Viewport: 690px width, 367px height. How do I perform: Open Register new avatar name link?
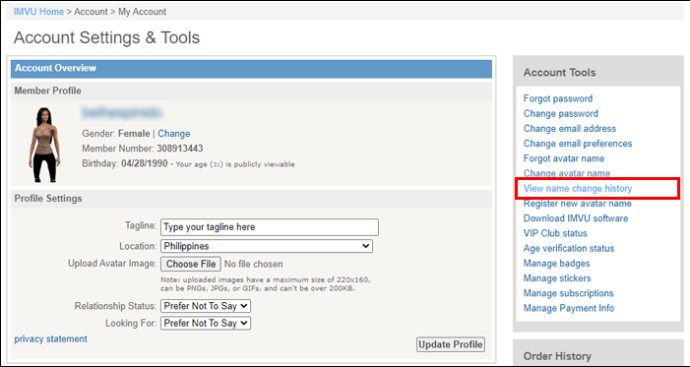[577, 204]
